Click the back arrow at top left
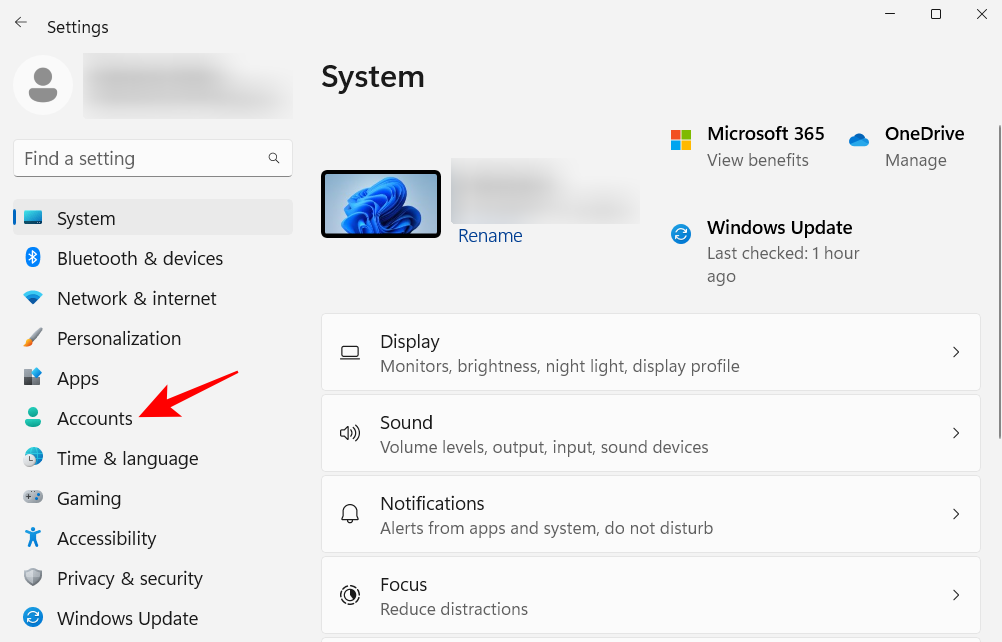The image size is (1002, 642). (x=20, y=22)
